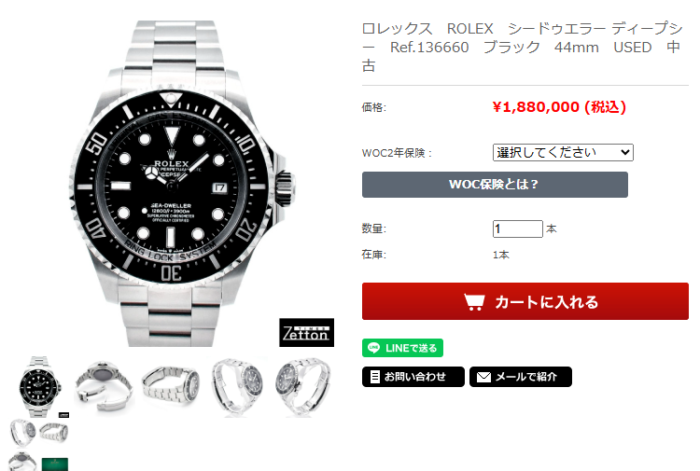The width and height of the screenshot is (700, 471).
Task: Click the WOC保険とは？ button
Action: coord(495,184)
